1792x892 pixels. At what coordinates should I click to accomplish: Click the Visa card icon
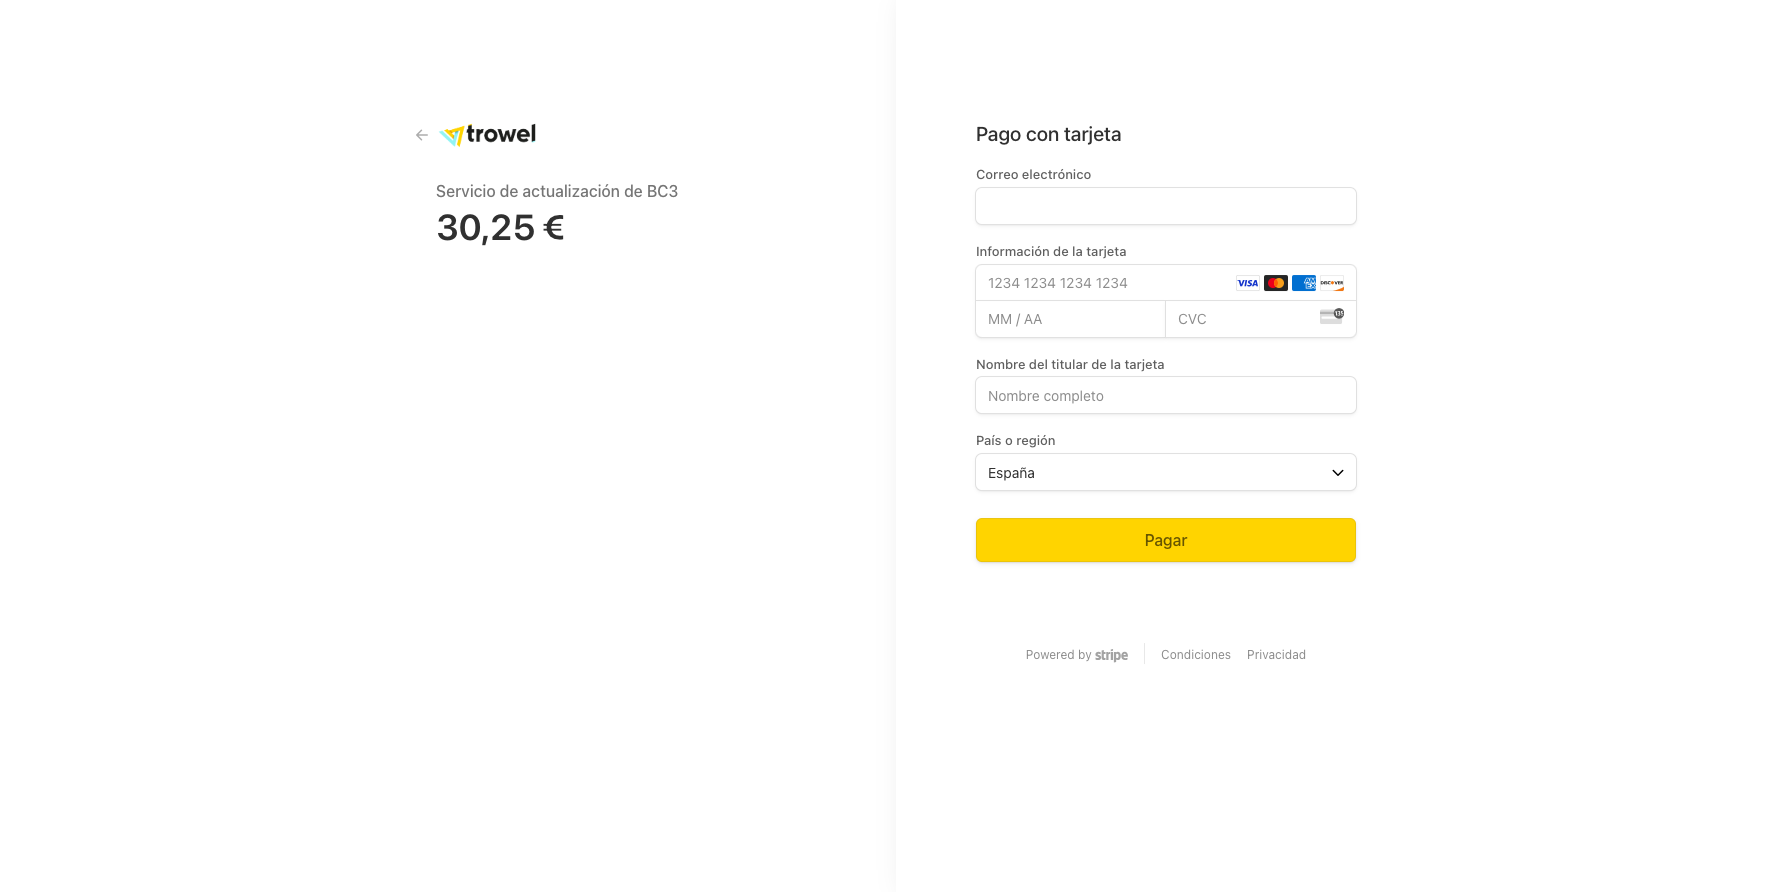(1247, 283)
